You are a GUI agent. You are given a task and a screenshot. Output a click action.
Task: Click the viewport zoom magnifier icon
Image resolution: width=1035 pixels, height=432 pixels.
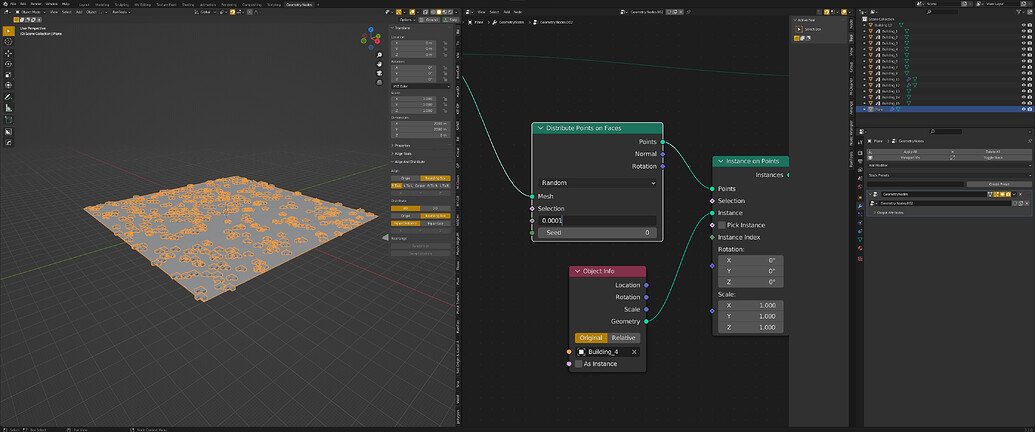(x=380, y=55)
